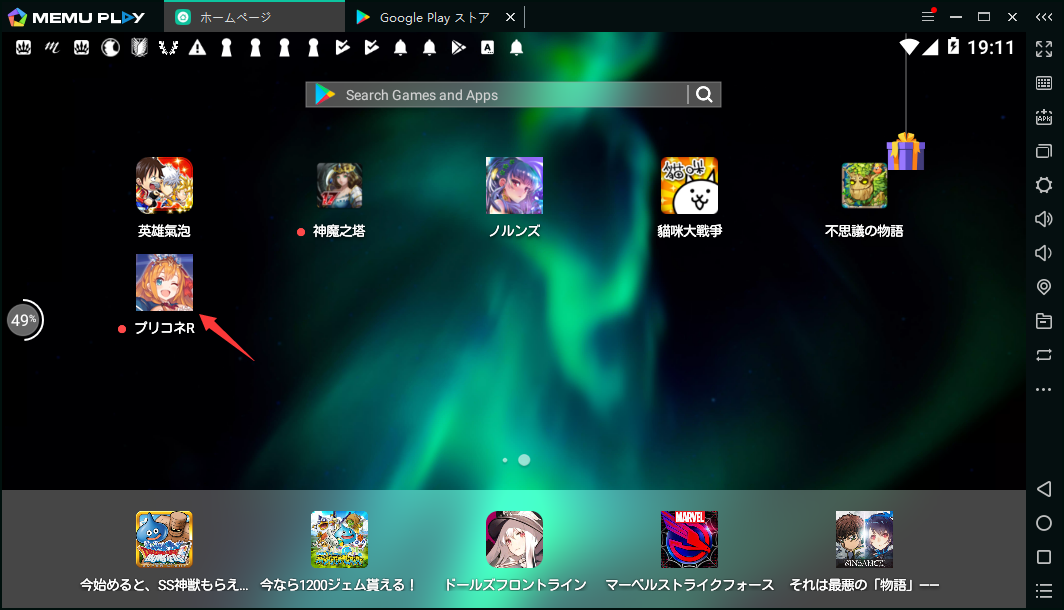This screenshot has width=1064, height=610.
Task: Toggle fullscreen with the expand icon
Action: (1044, 48)
